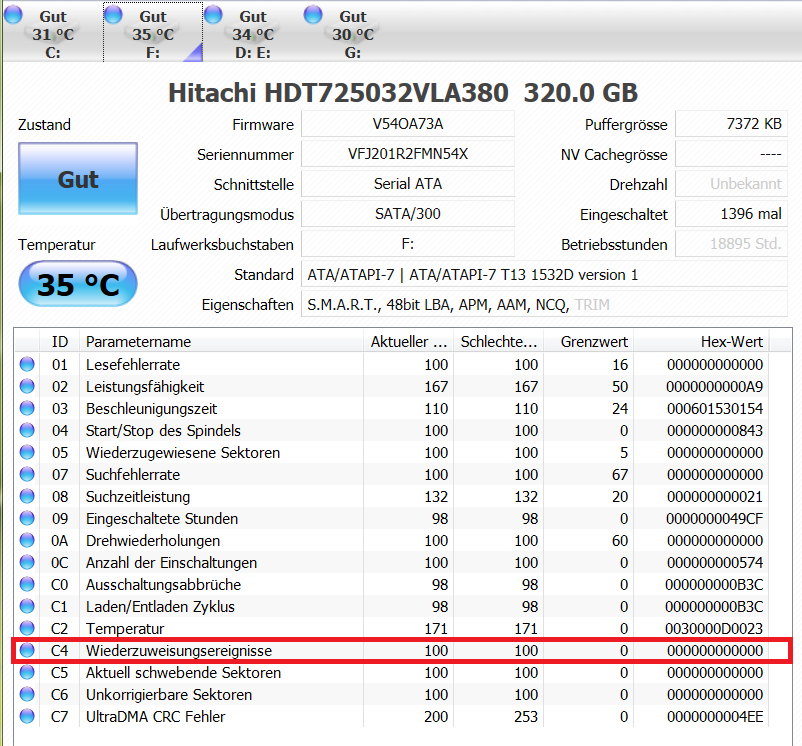802x746 pixels.
Task: Click status orb of Beschleunigungszeit row
Action: point(27,408)
